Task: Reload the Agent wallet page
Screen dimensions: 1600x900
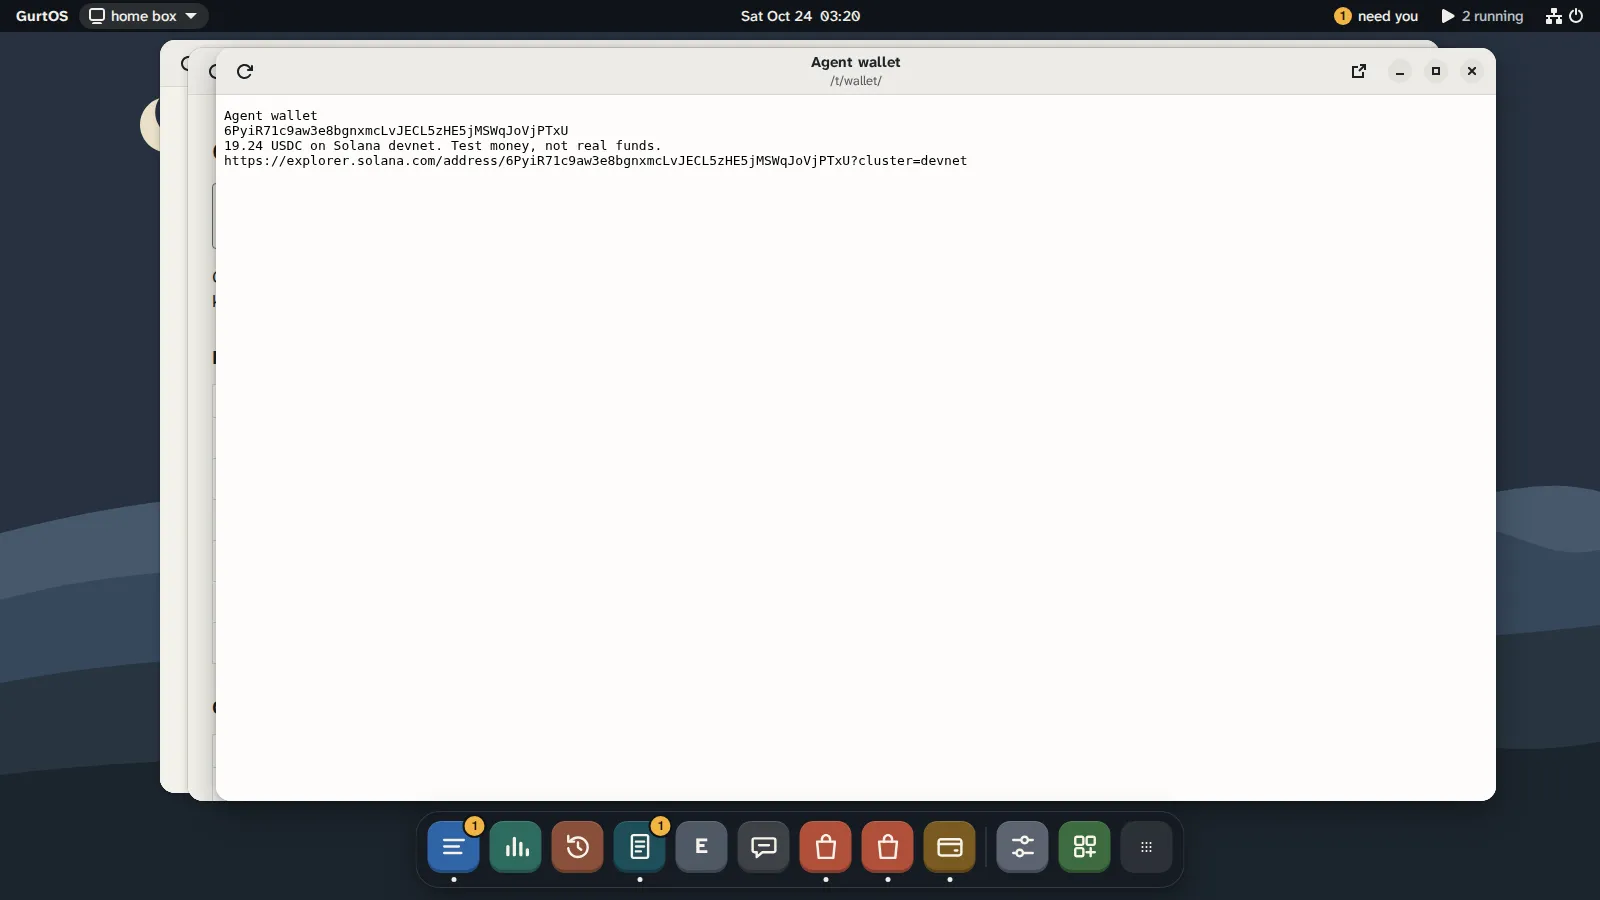Action: point(245,71)
